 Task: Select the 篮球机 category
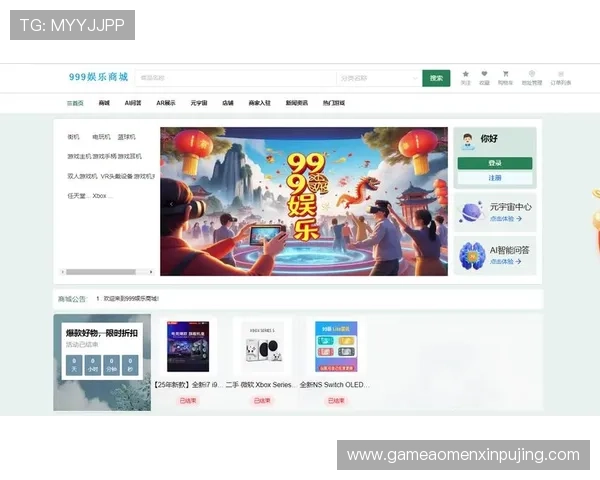click(x=126, y=137)
